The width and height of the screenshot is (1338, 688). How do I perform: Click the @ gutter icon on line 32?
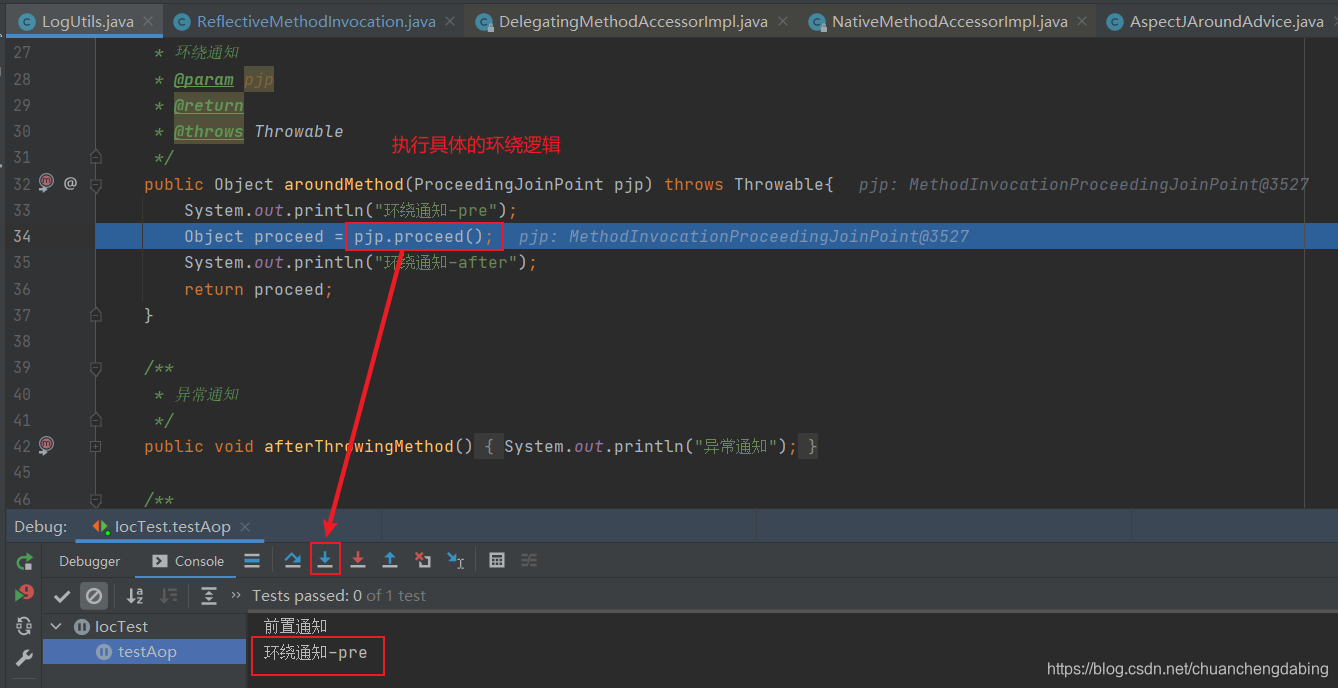[x=70, y=183]
